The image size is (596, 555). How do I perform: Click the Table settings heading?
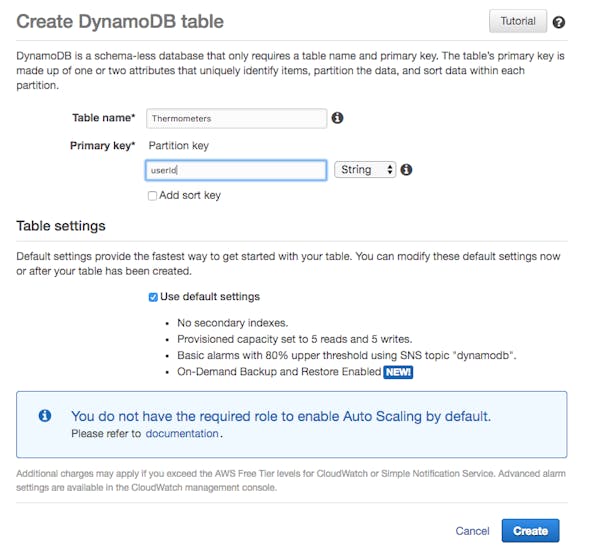(61, 226)
